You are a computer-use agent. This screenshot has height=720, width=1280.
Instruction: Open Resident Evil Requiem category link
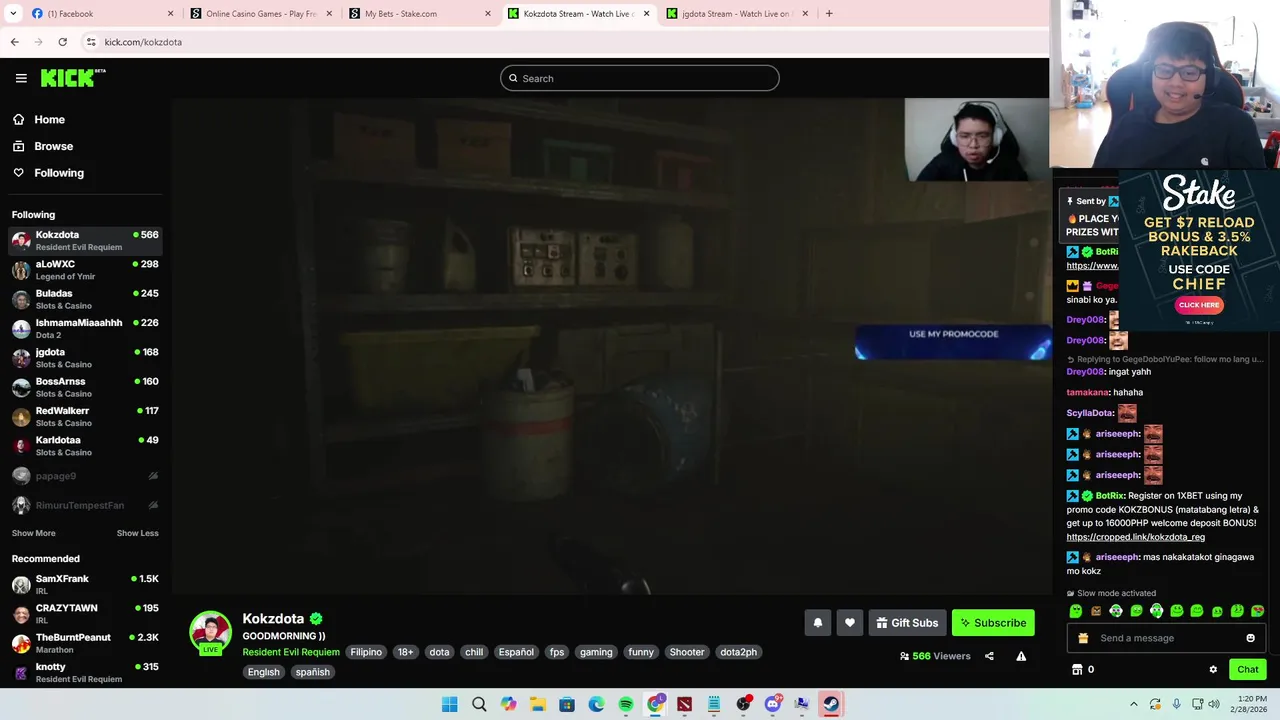(291, 652)
